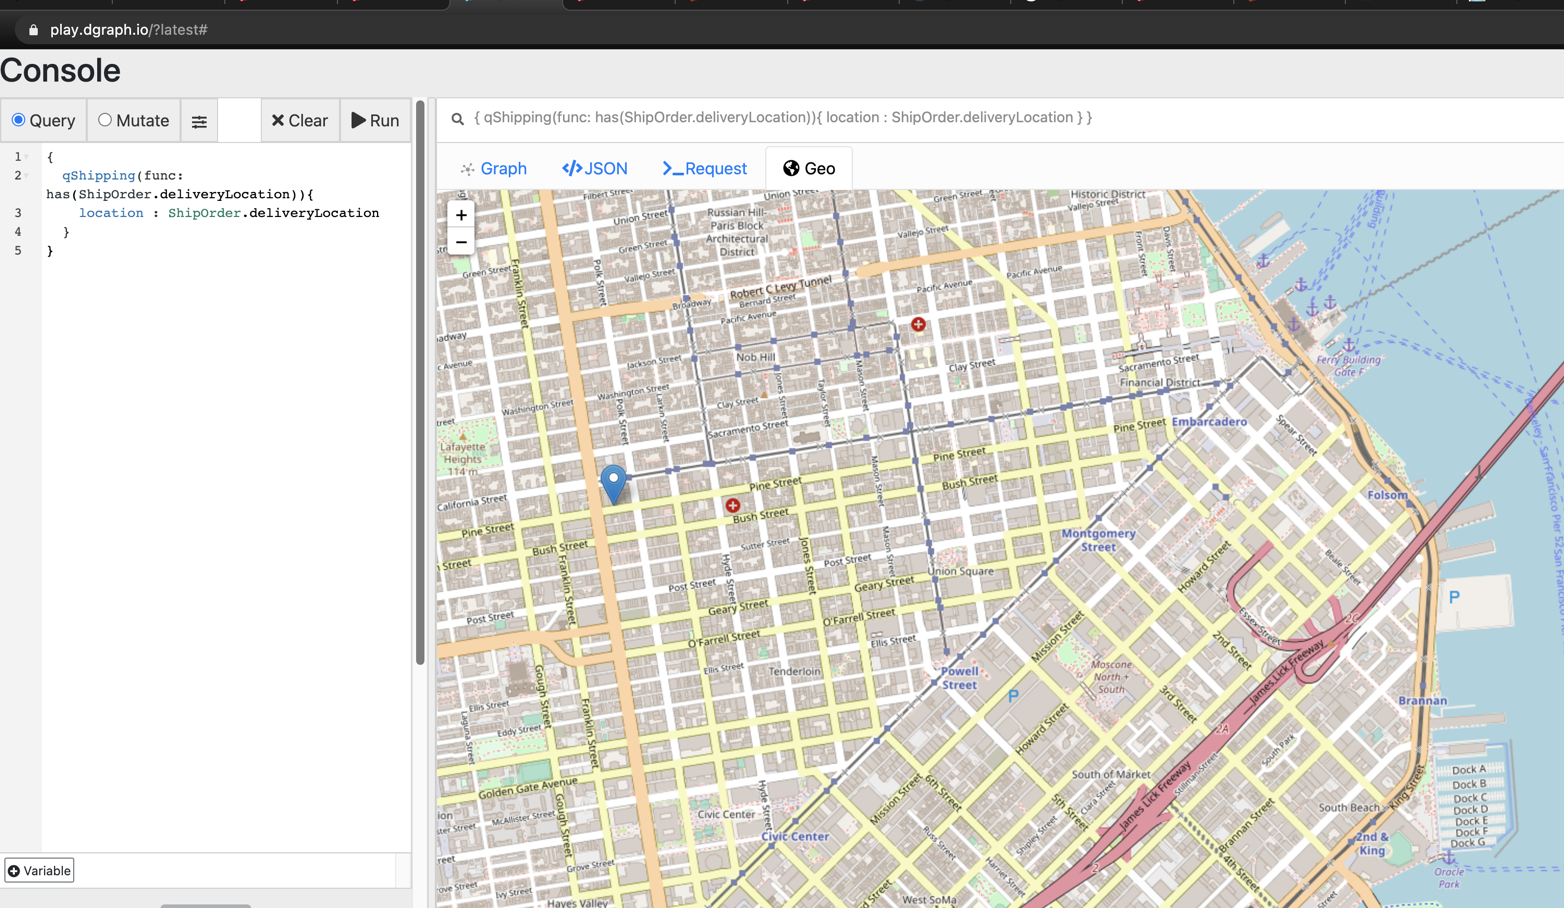Collapse code fold arrow at line 2
The image size is (1564, 908).
click(x=27, y=176)
